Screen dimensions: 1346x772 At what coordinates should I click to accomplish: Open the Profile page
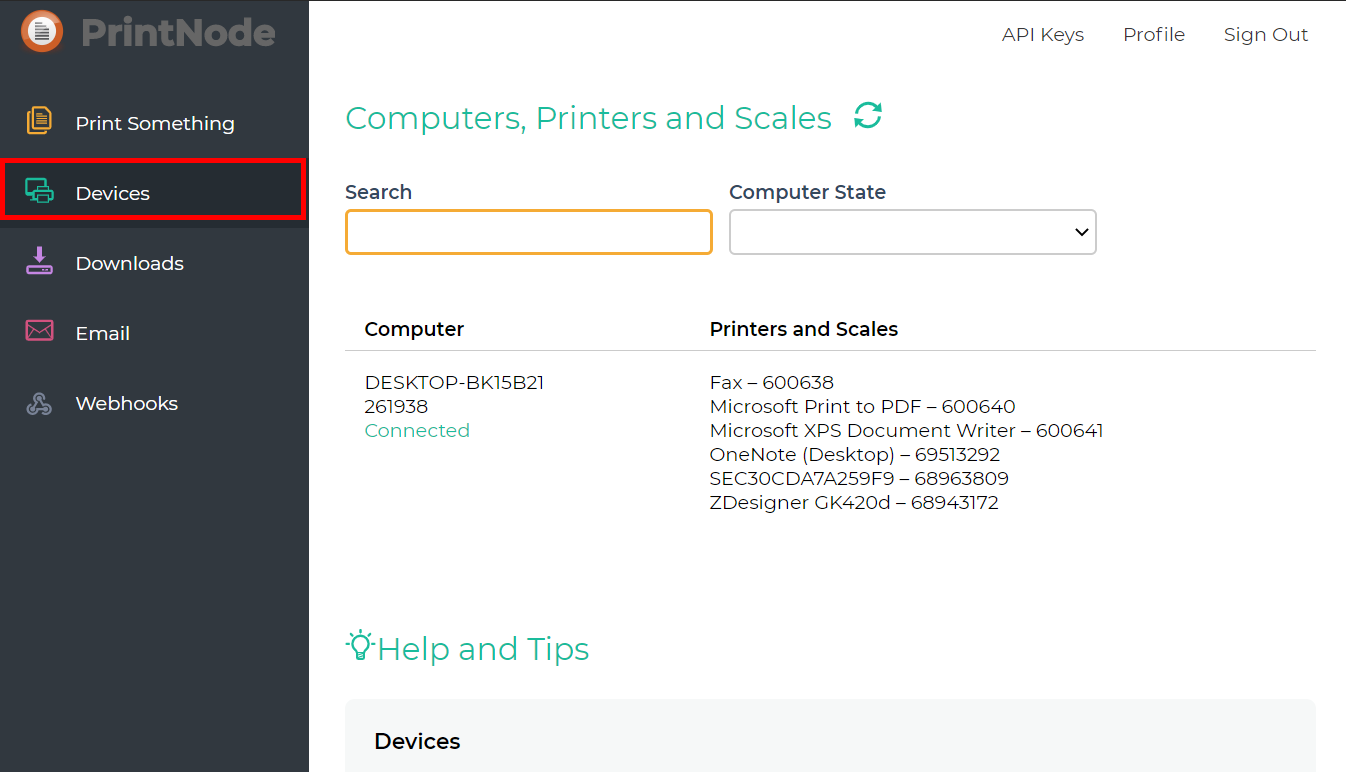click(1154, 34)
